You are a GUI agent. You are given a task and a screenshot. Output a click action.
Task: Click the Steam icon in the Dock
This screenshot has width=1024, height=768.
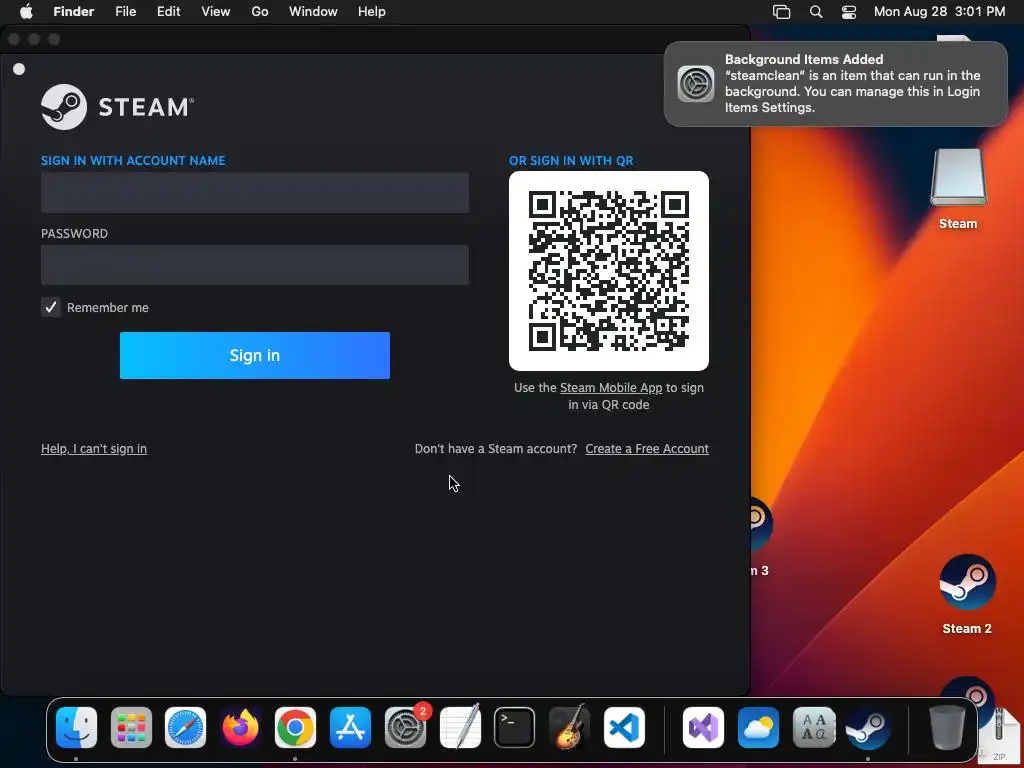(x=868, y=727)
